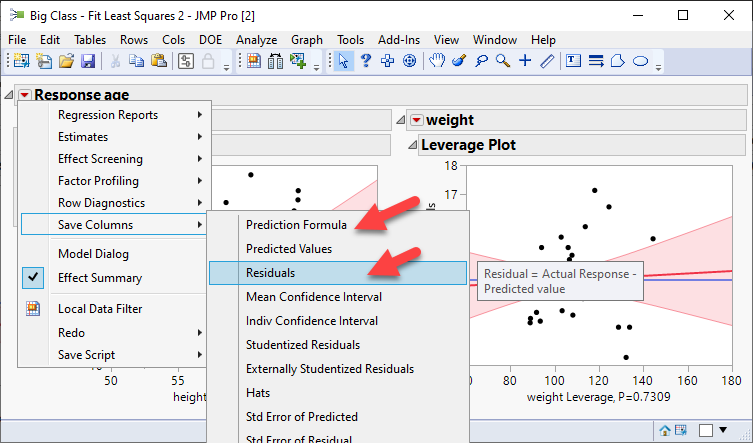Select the Annotate text tool
753x443 pixels.
coord(573,61)
